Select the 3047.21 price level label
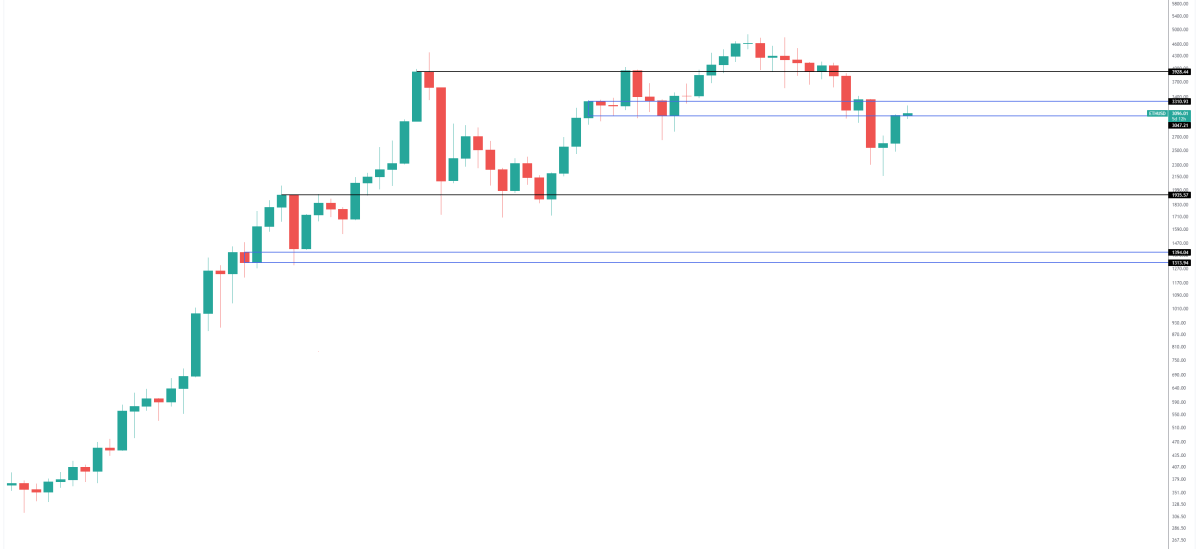The width and height of the screenshot is (1199, 549). (x=1180, y=125)
